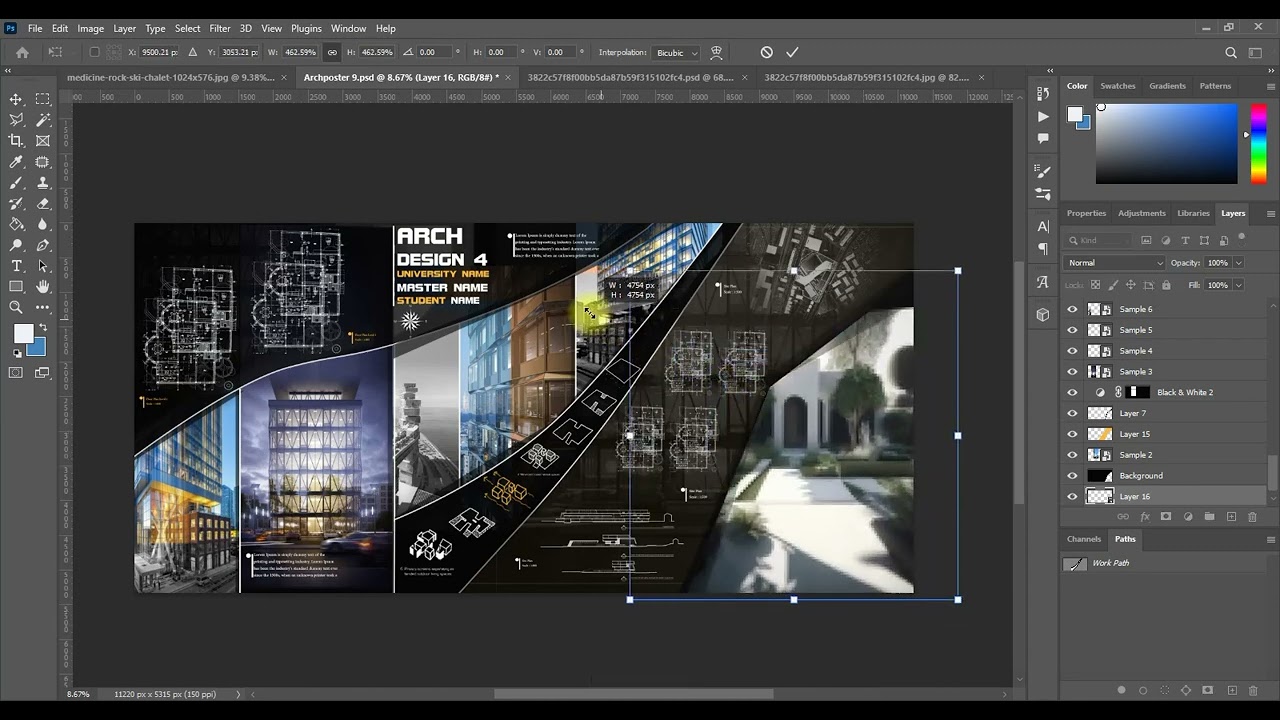Hide the Background layer
The width and height of the screenshot is (1280, 720).
[x=1072, y=476]
